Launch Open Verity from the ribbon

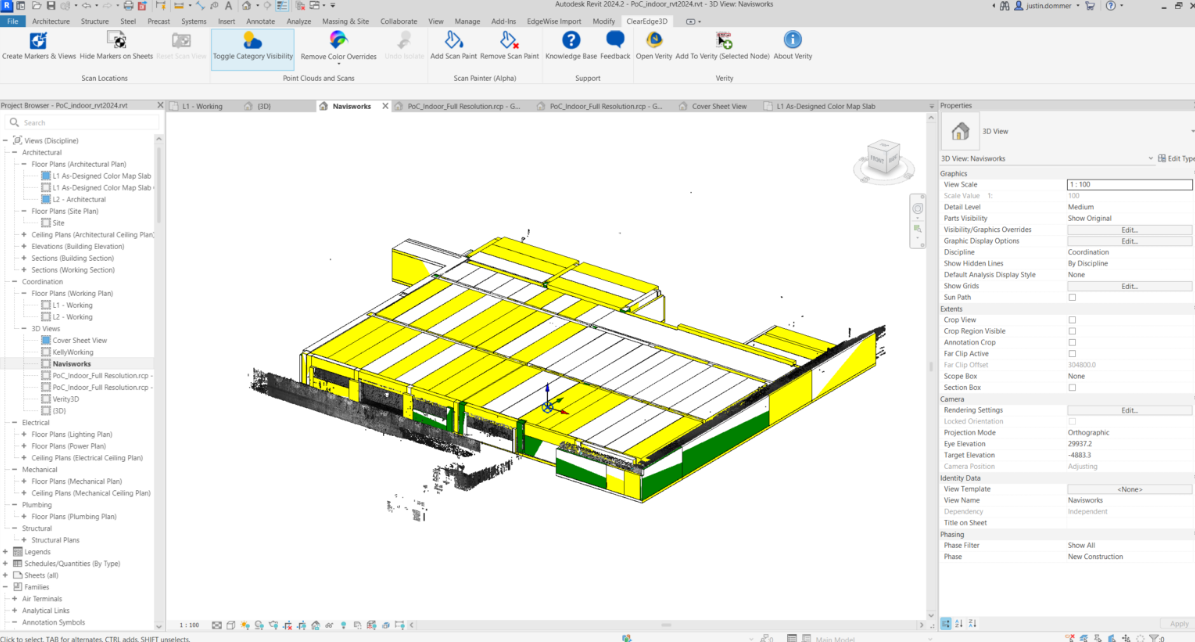tap(654, 41)
